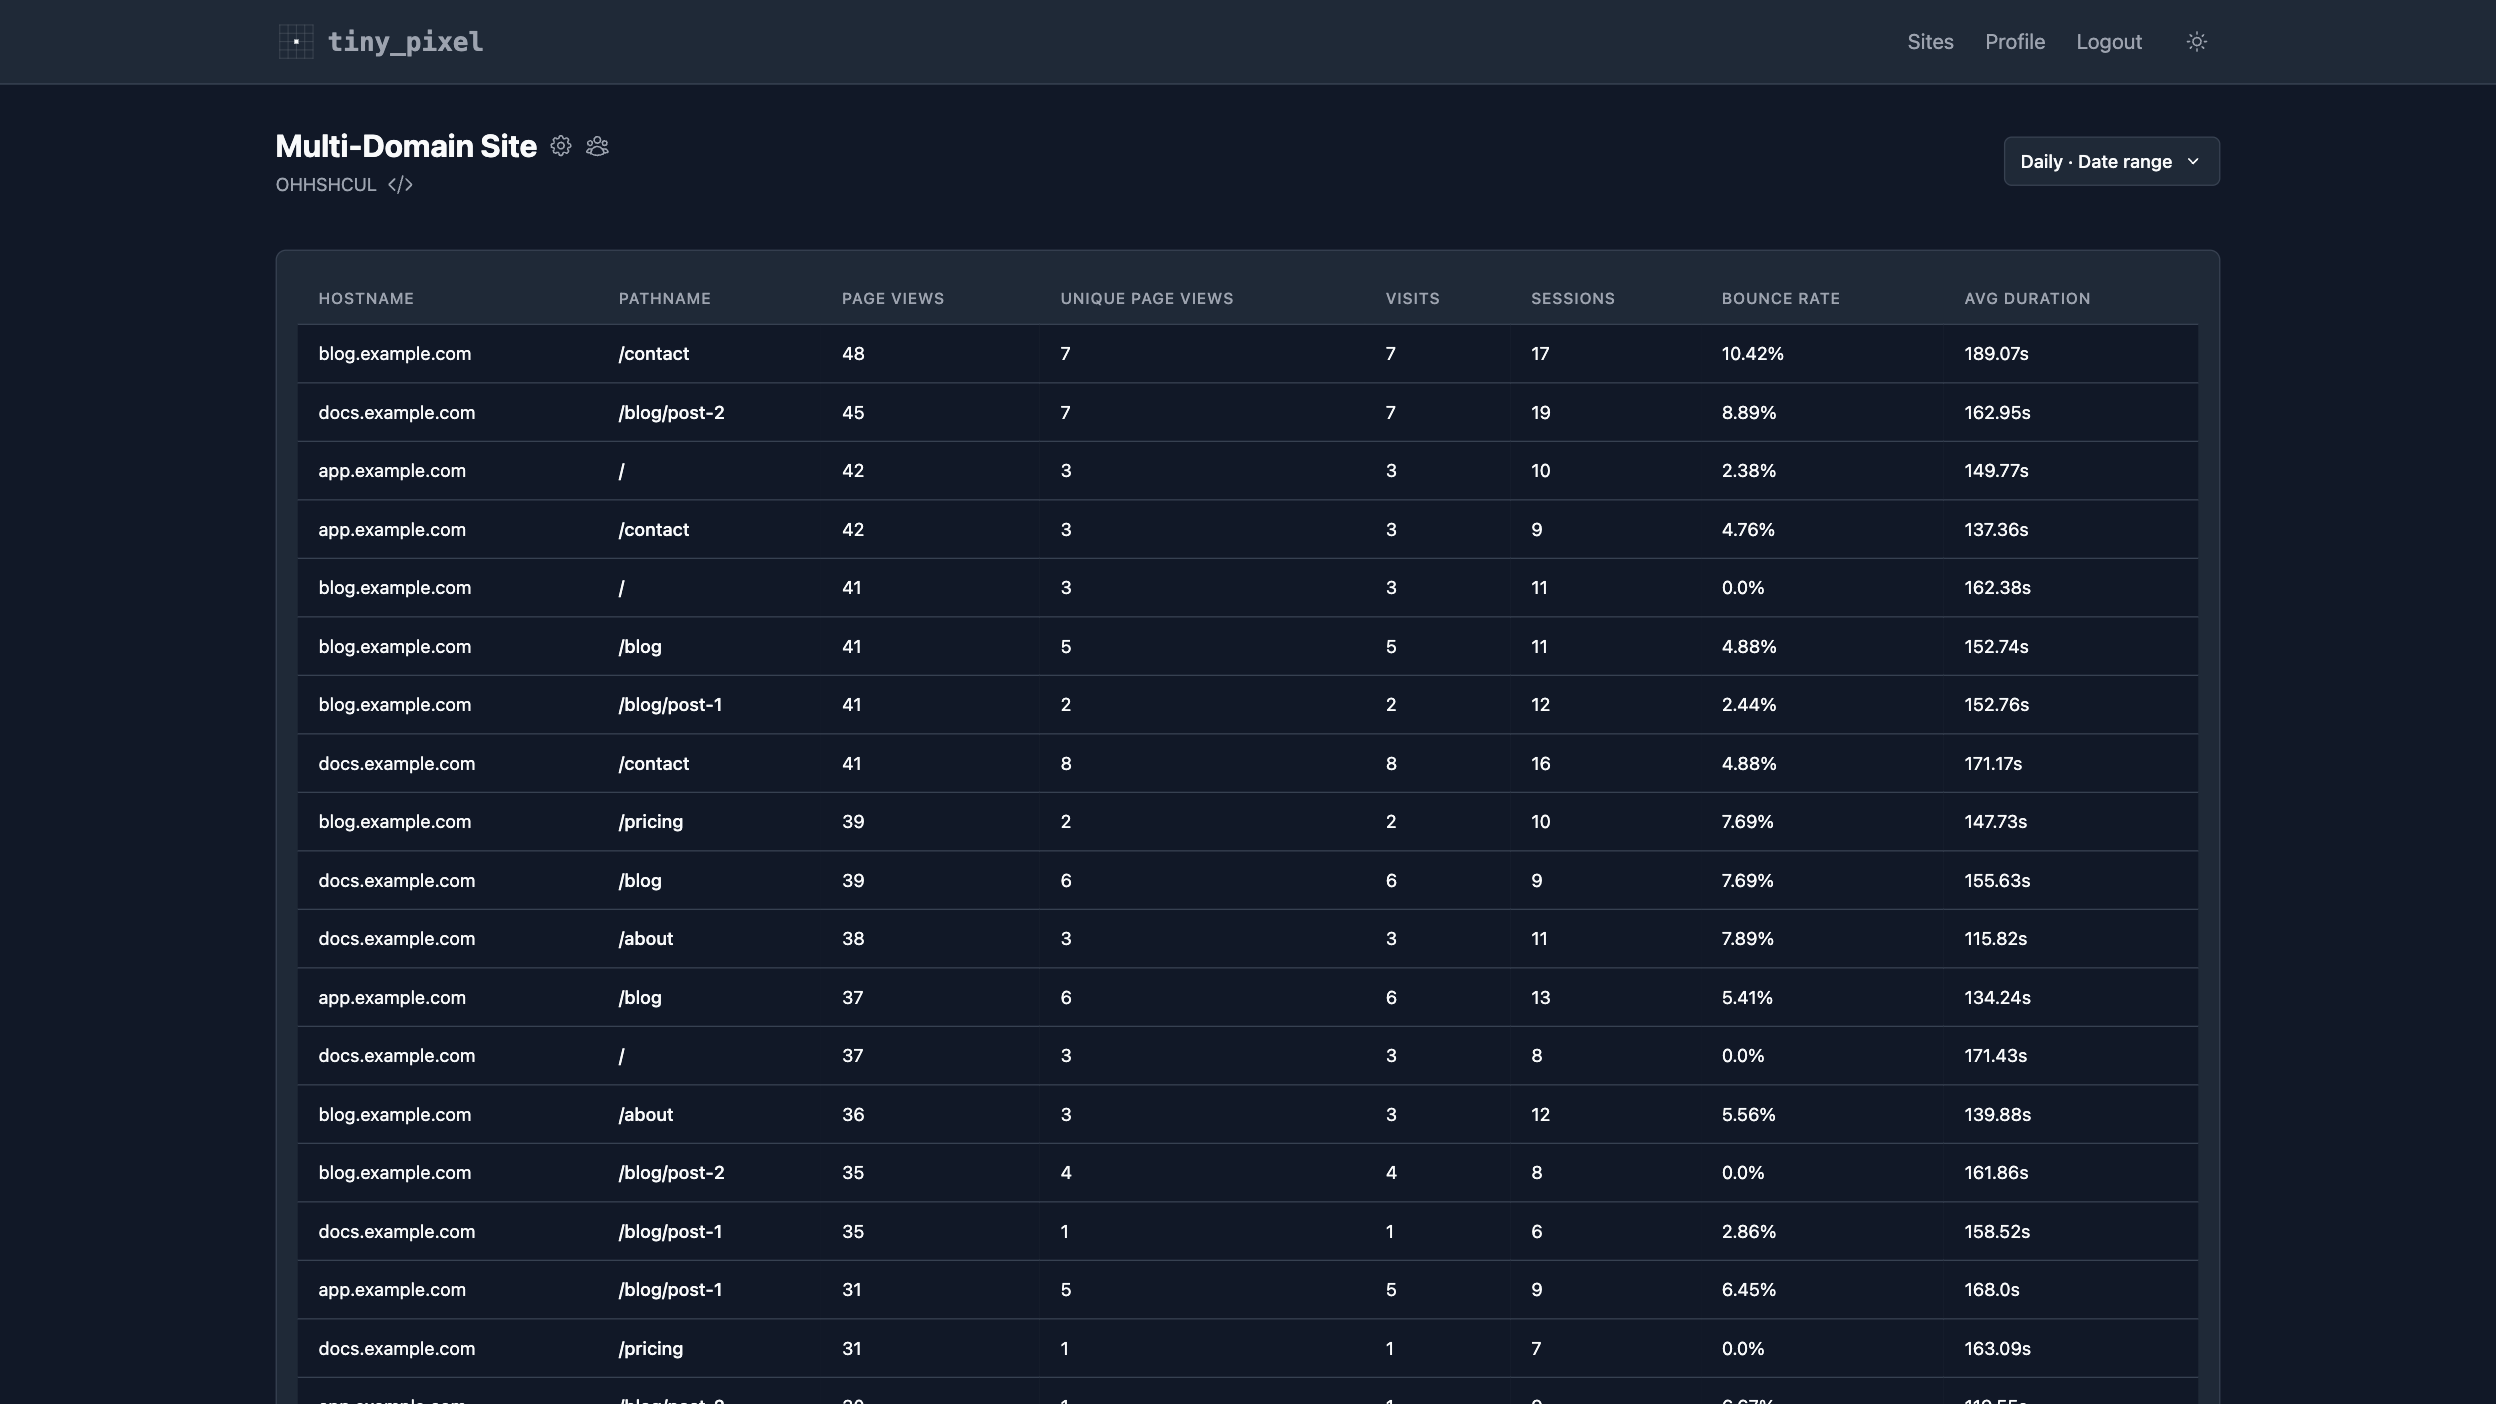Click the Hostname column header
This screenshot has width=2496, height=1404.
366,299
